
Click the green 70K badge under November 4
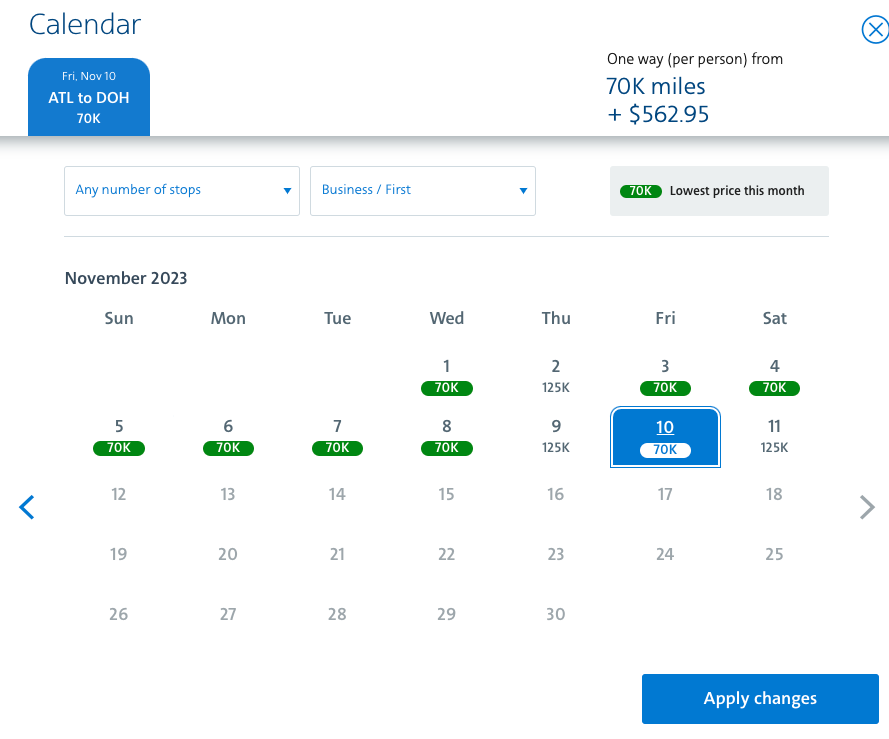pyautogui.click(x=774, y=388)
